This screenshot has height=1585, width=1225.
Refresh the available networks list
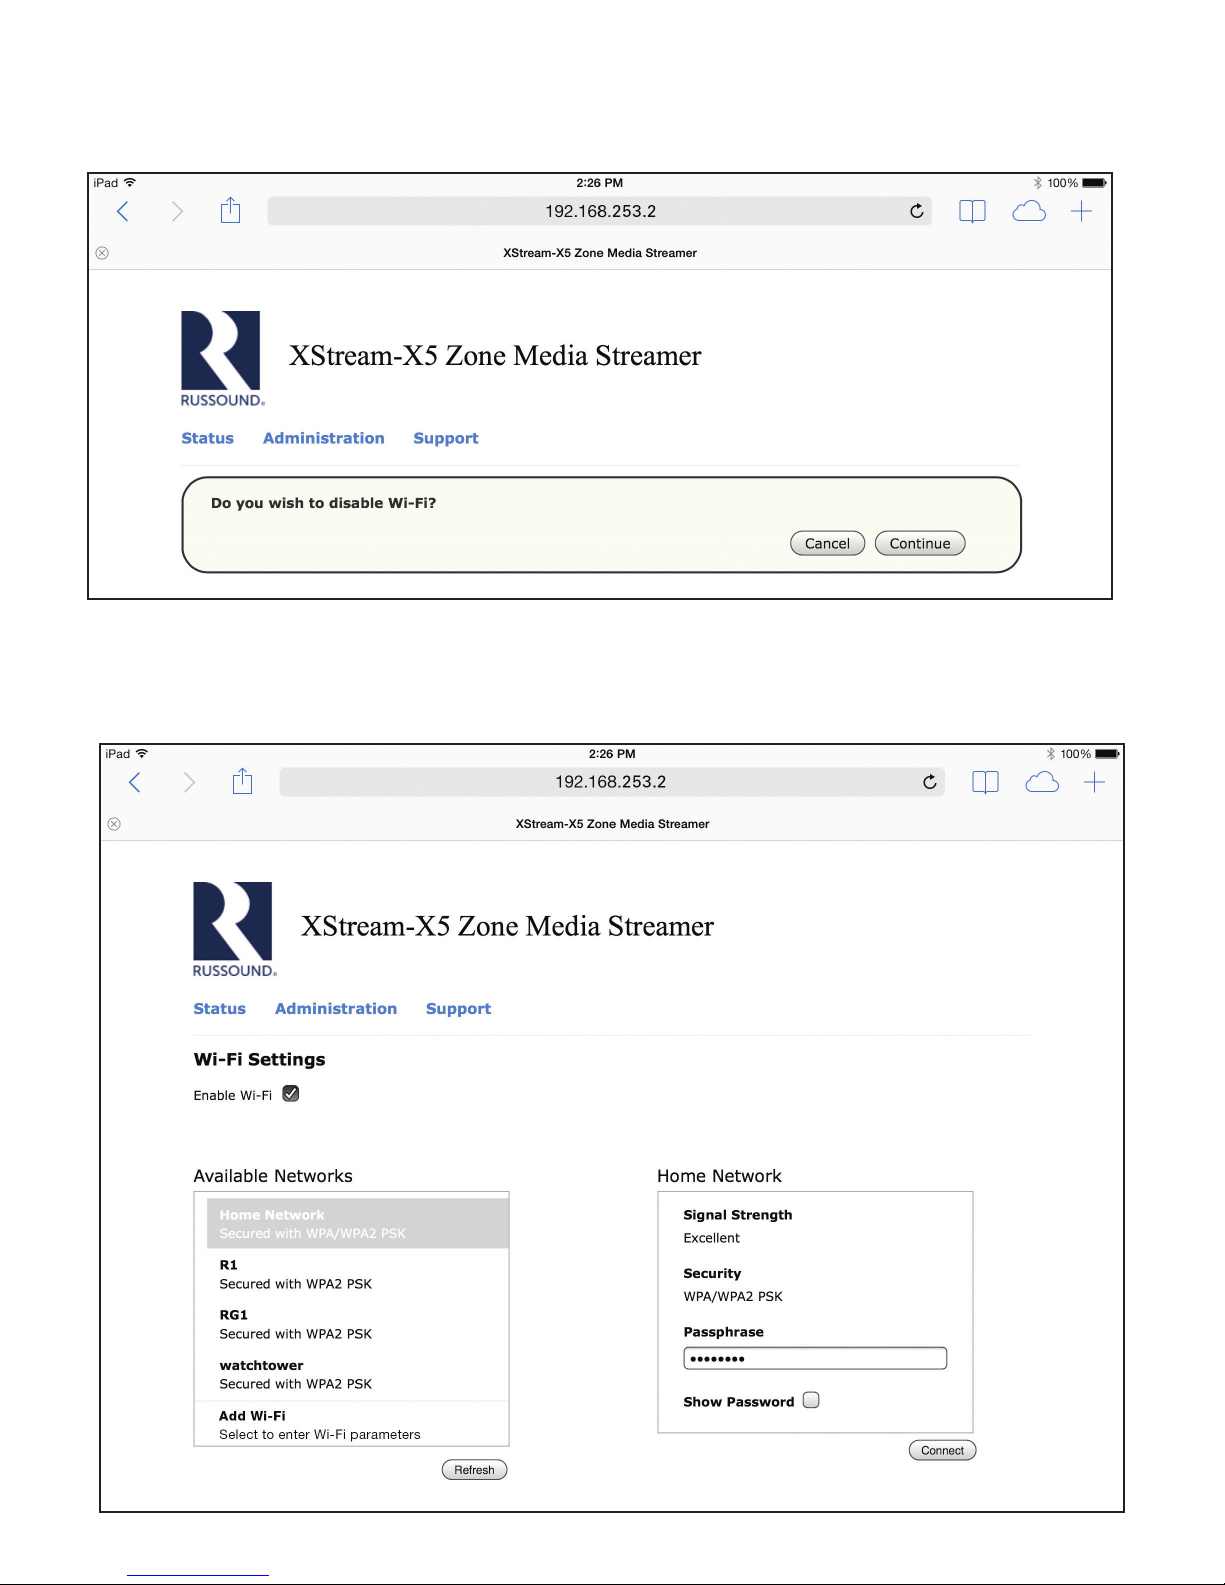474,1469
